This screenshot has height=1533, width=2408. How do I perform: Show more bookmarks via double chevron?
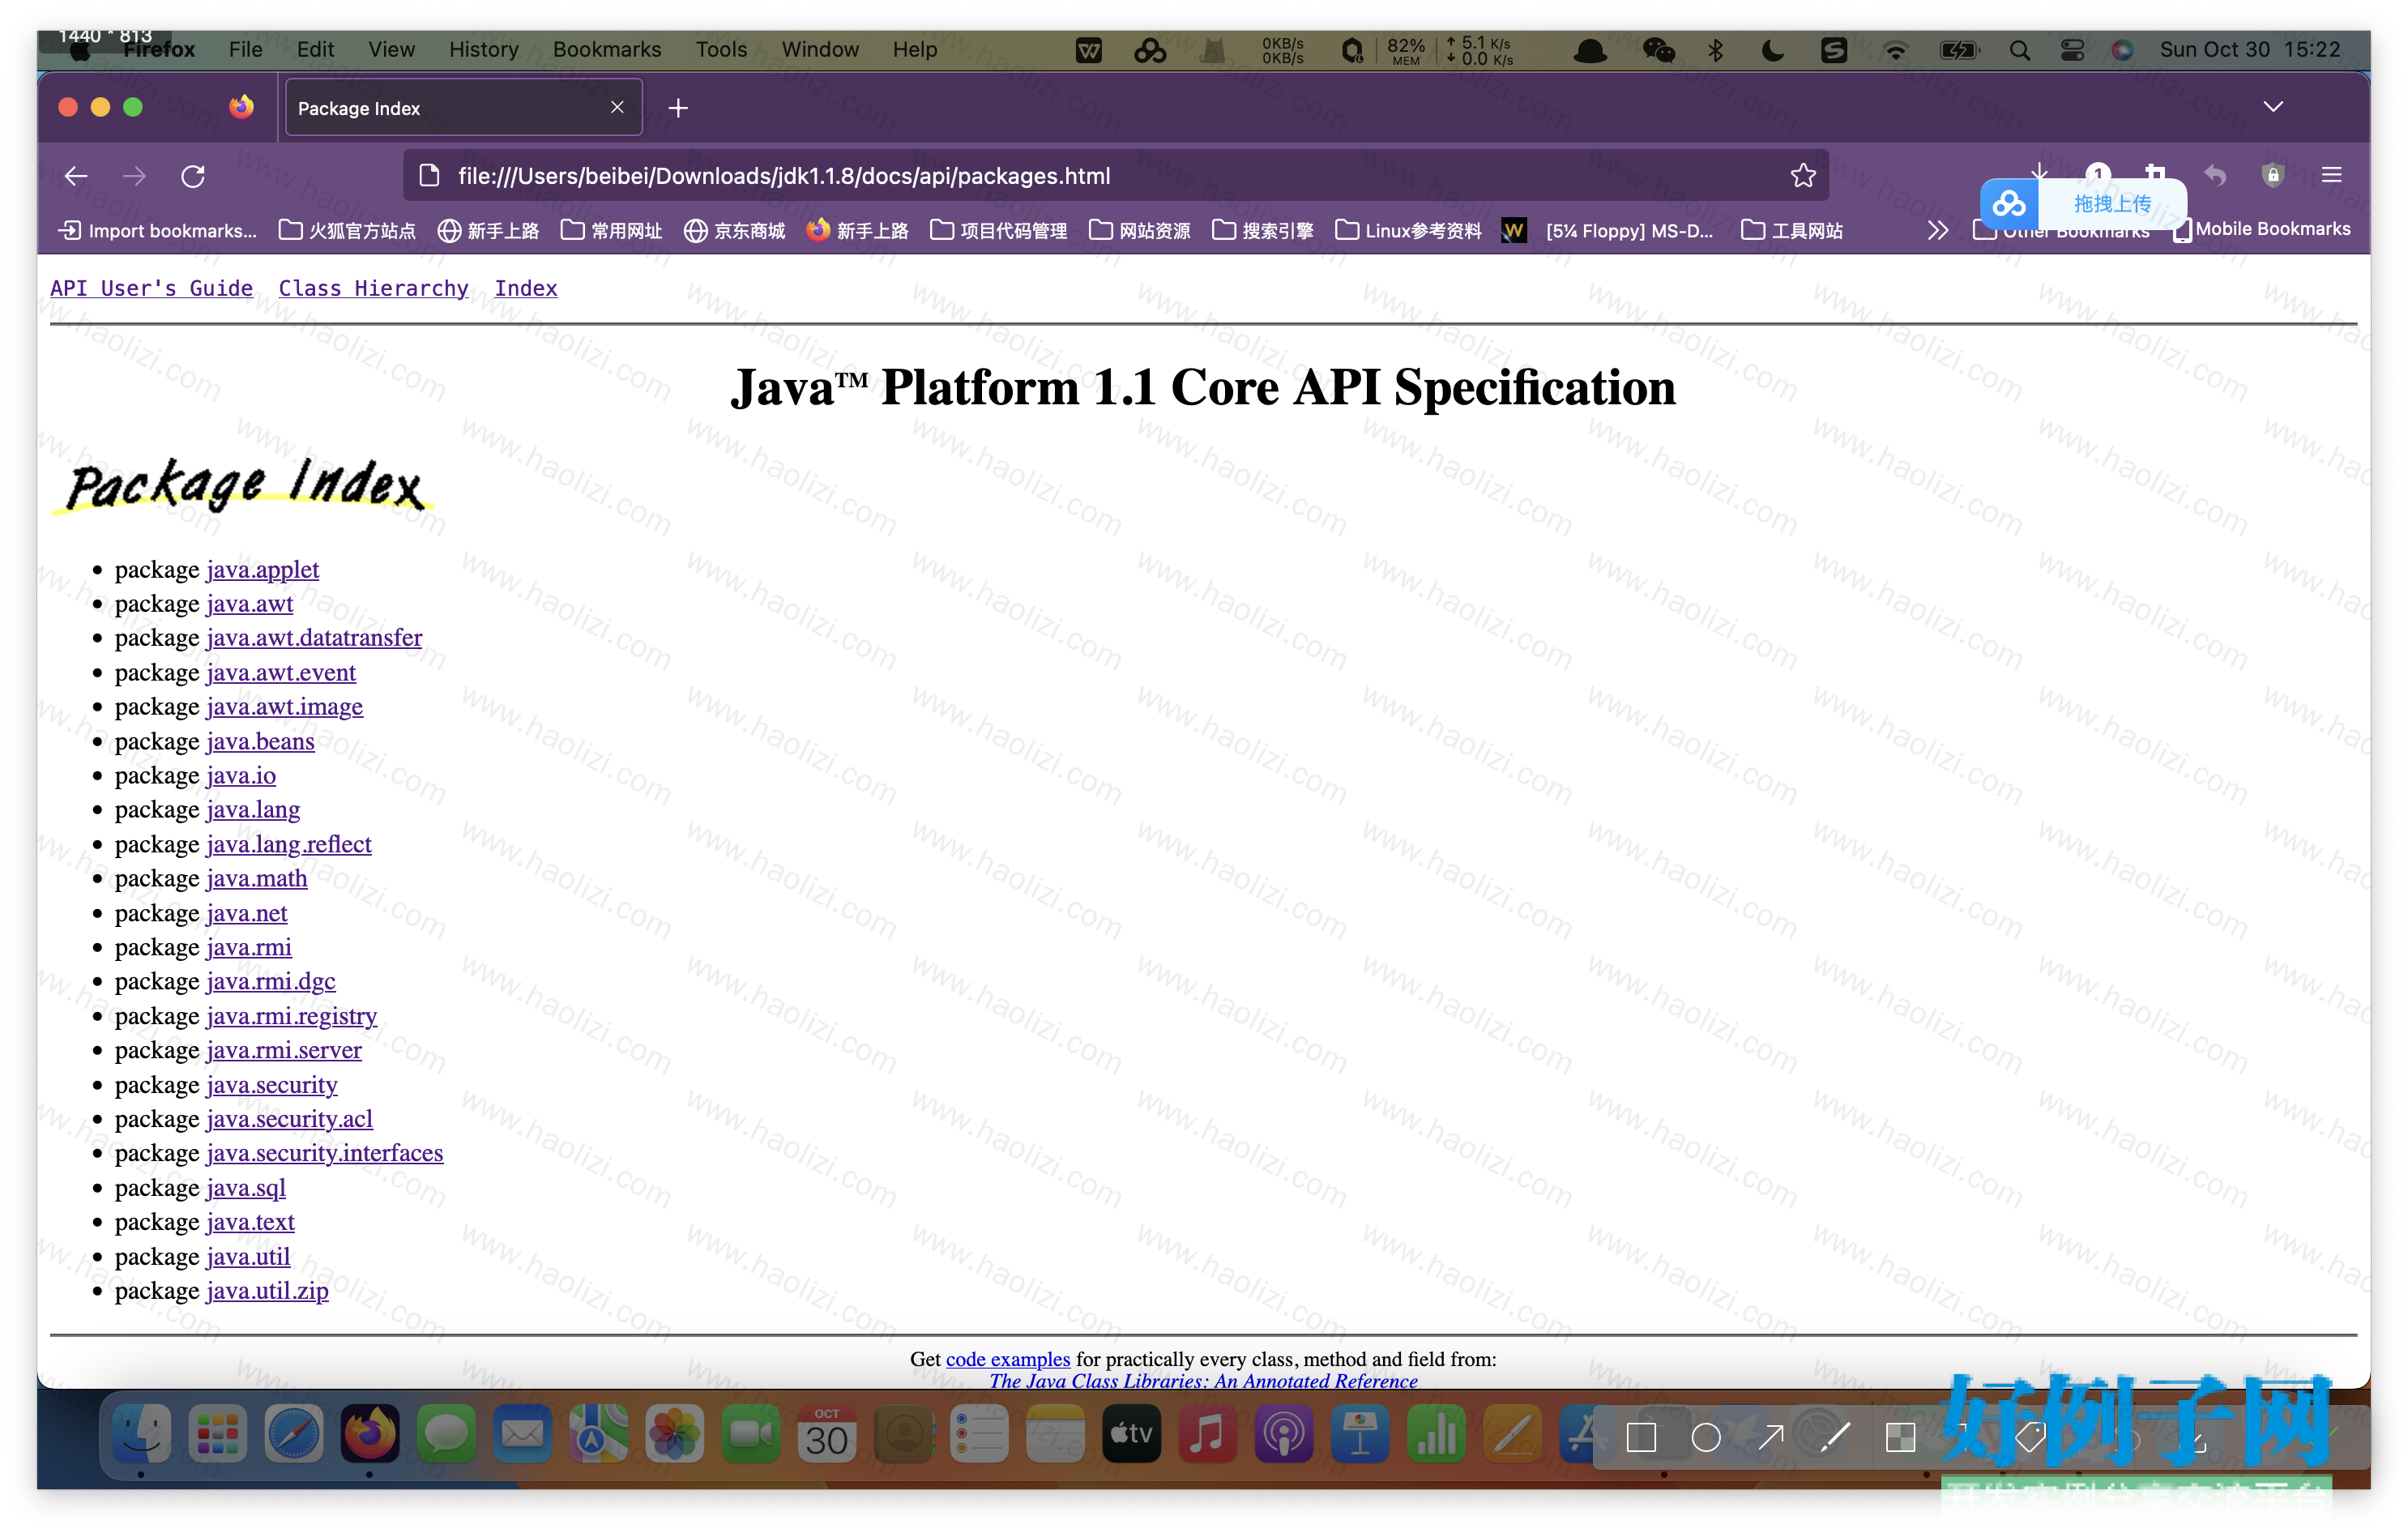point(1938,231)
